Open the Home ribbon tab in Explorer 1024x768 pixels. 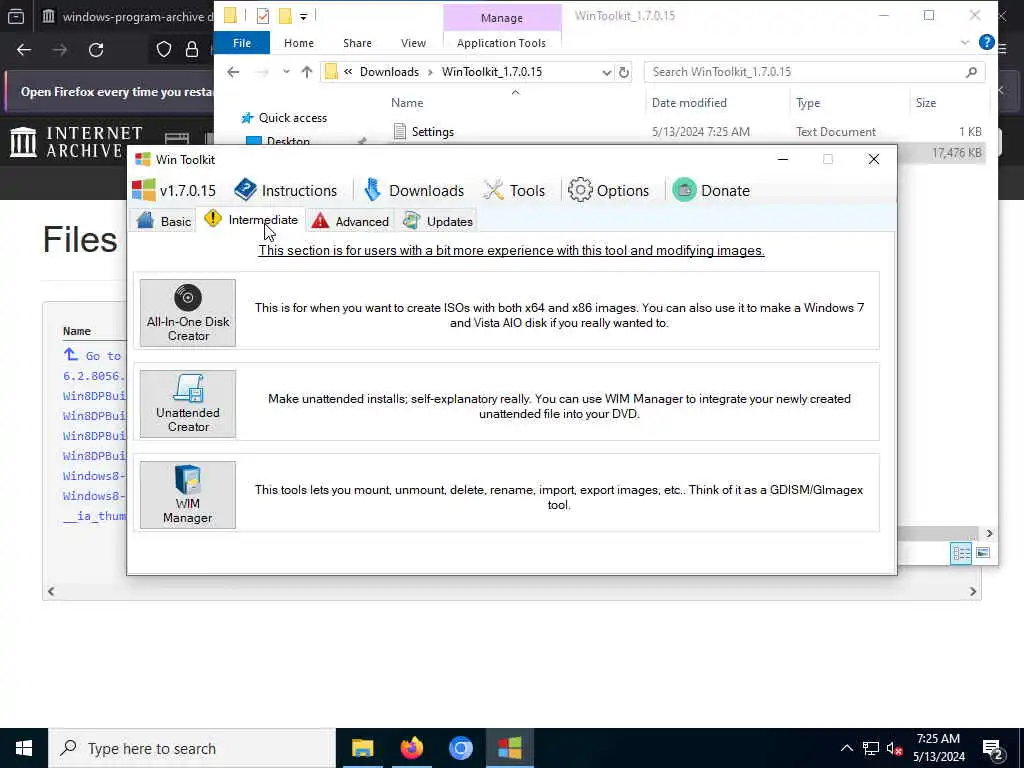click(298, 43)
